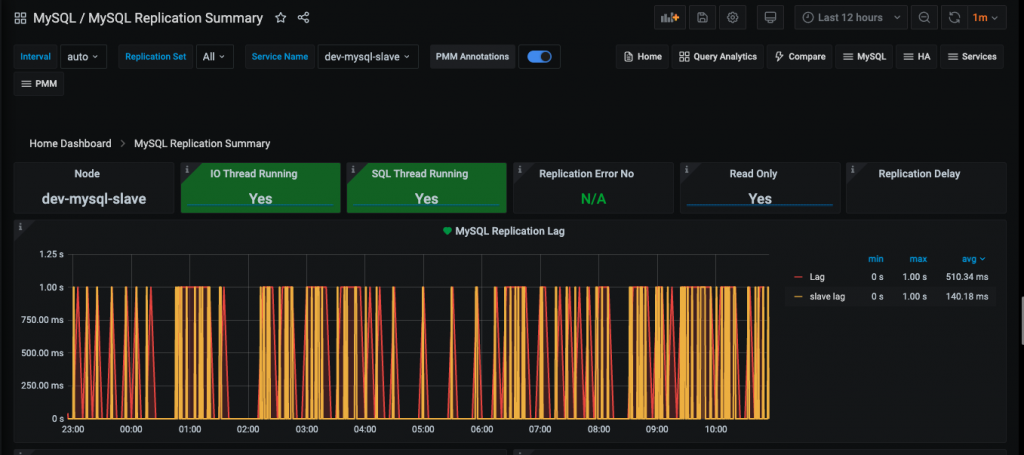This screenshot has width=1024, height=455.
Task: Zoom out the time range
Action: tap(924, 18)
